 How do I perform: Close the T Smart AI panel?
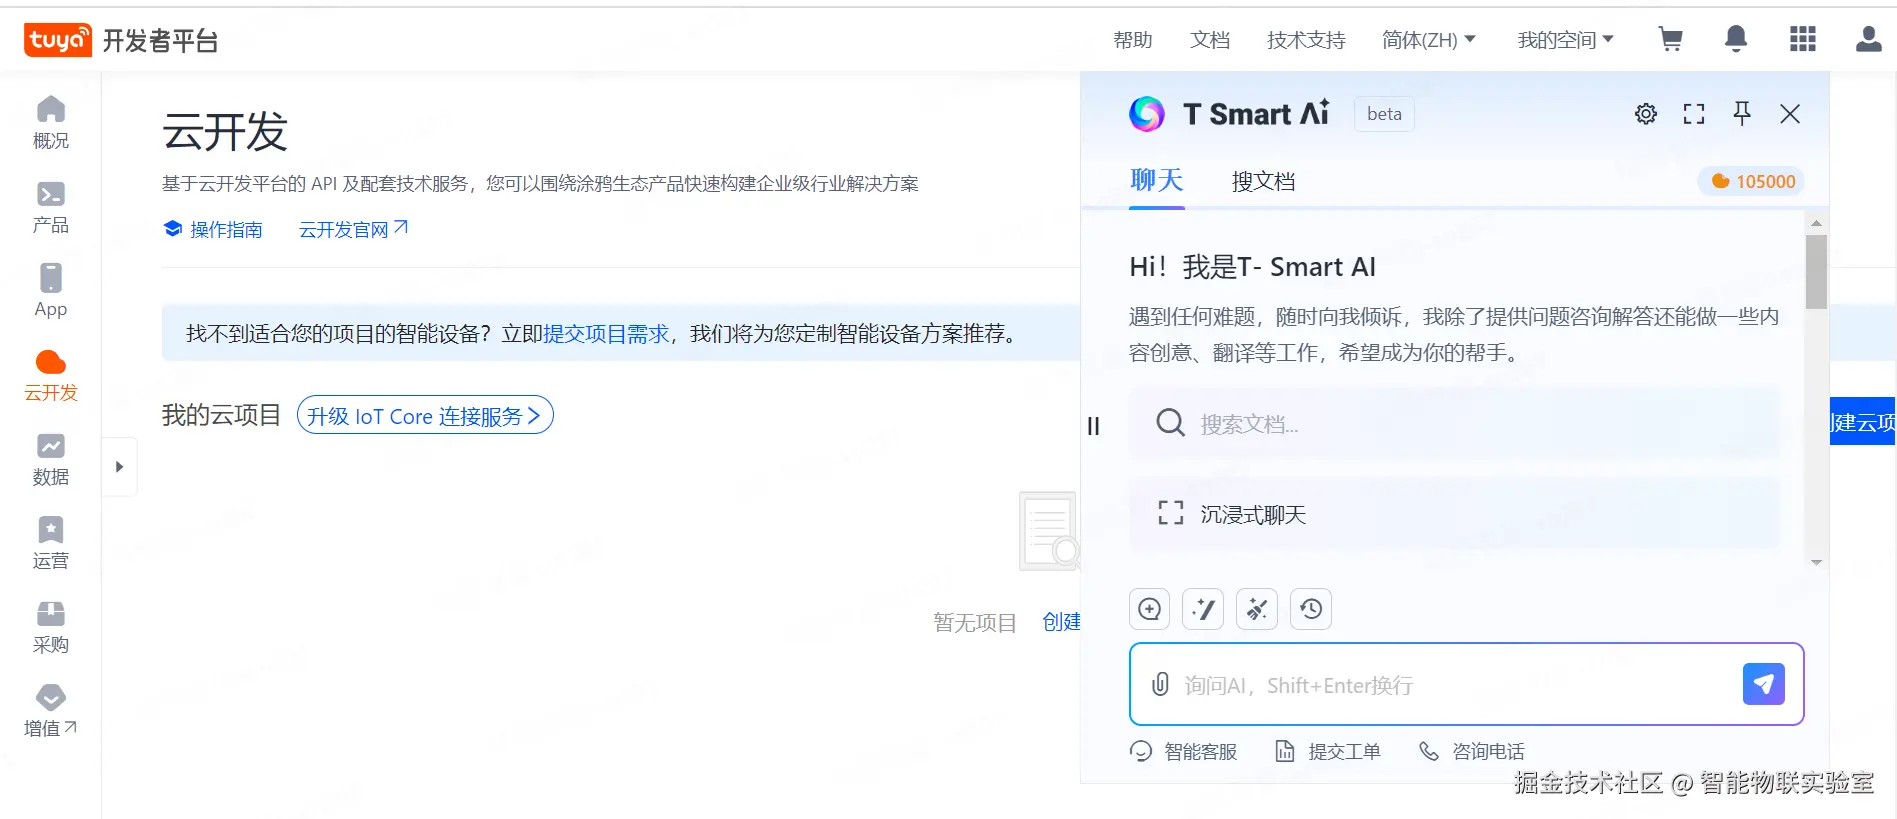[1790, 114]
